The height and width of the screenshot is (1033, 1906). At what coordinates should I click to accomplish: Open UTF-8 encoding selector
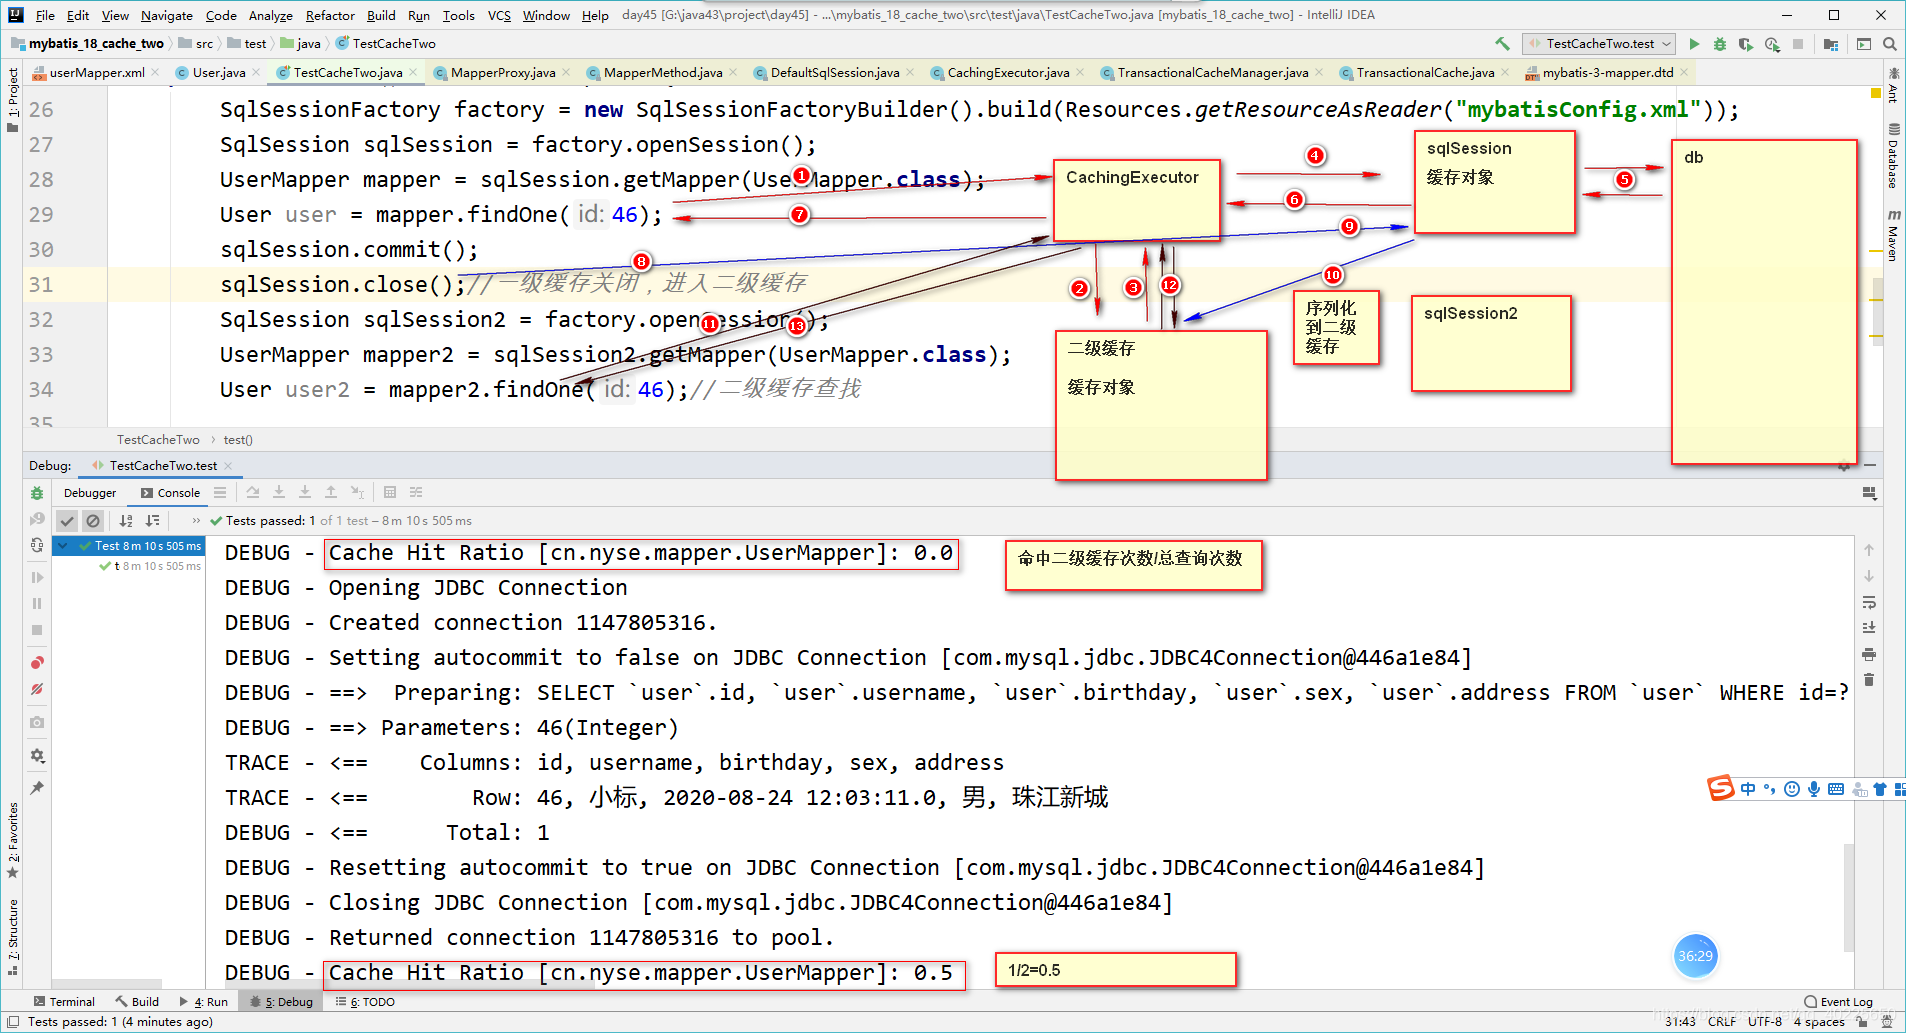[x=1765, y=1021]
